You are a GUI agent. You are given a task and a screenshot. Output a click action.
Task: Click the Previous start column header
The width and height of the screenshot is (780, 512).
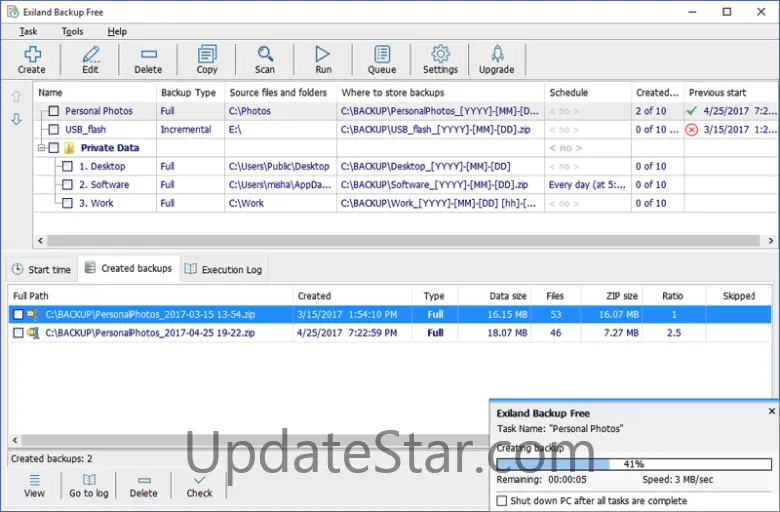click(x=731, y=93)
